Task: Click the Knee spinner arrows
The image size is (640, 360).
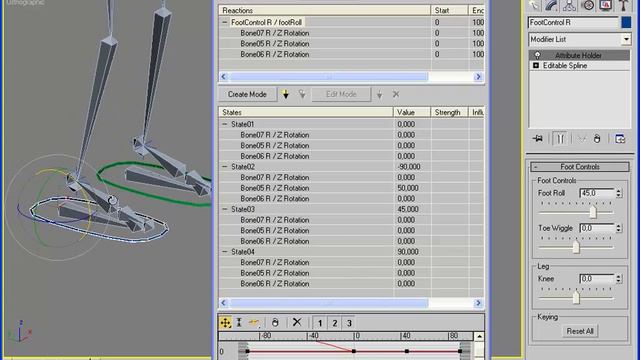Action: tap(619, 279)
